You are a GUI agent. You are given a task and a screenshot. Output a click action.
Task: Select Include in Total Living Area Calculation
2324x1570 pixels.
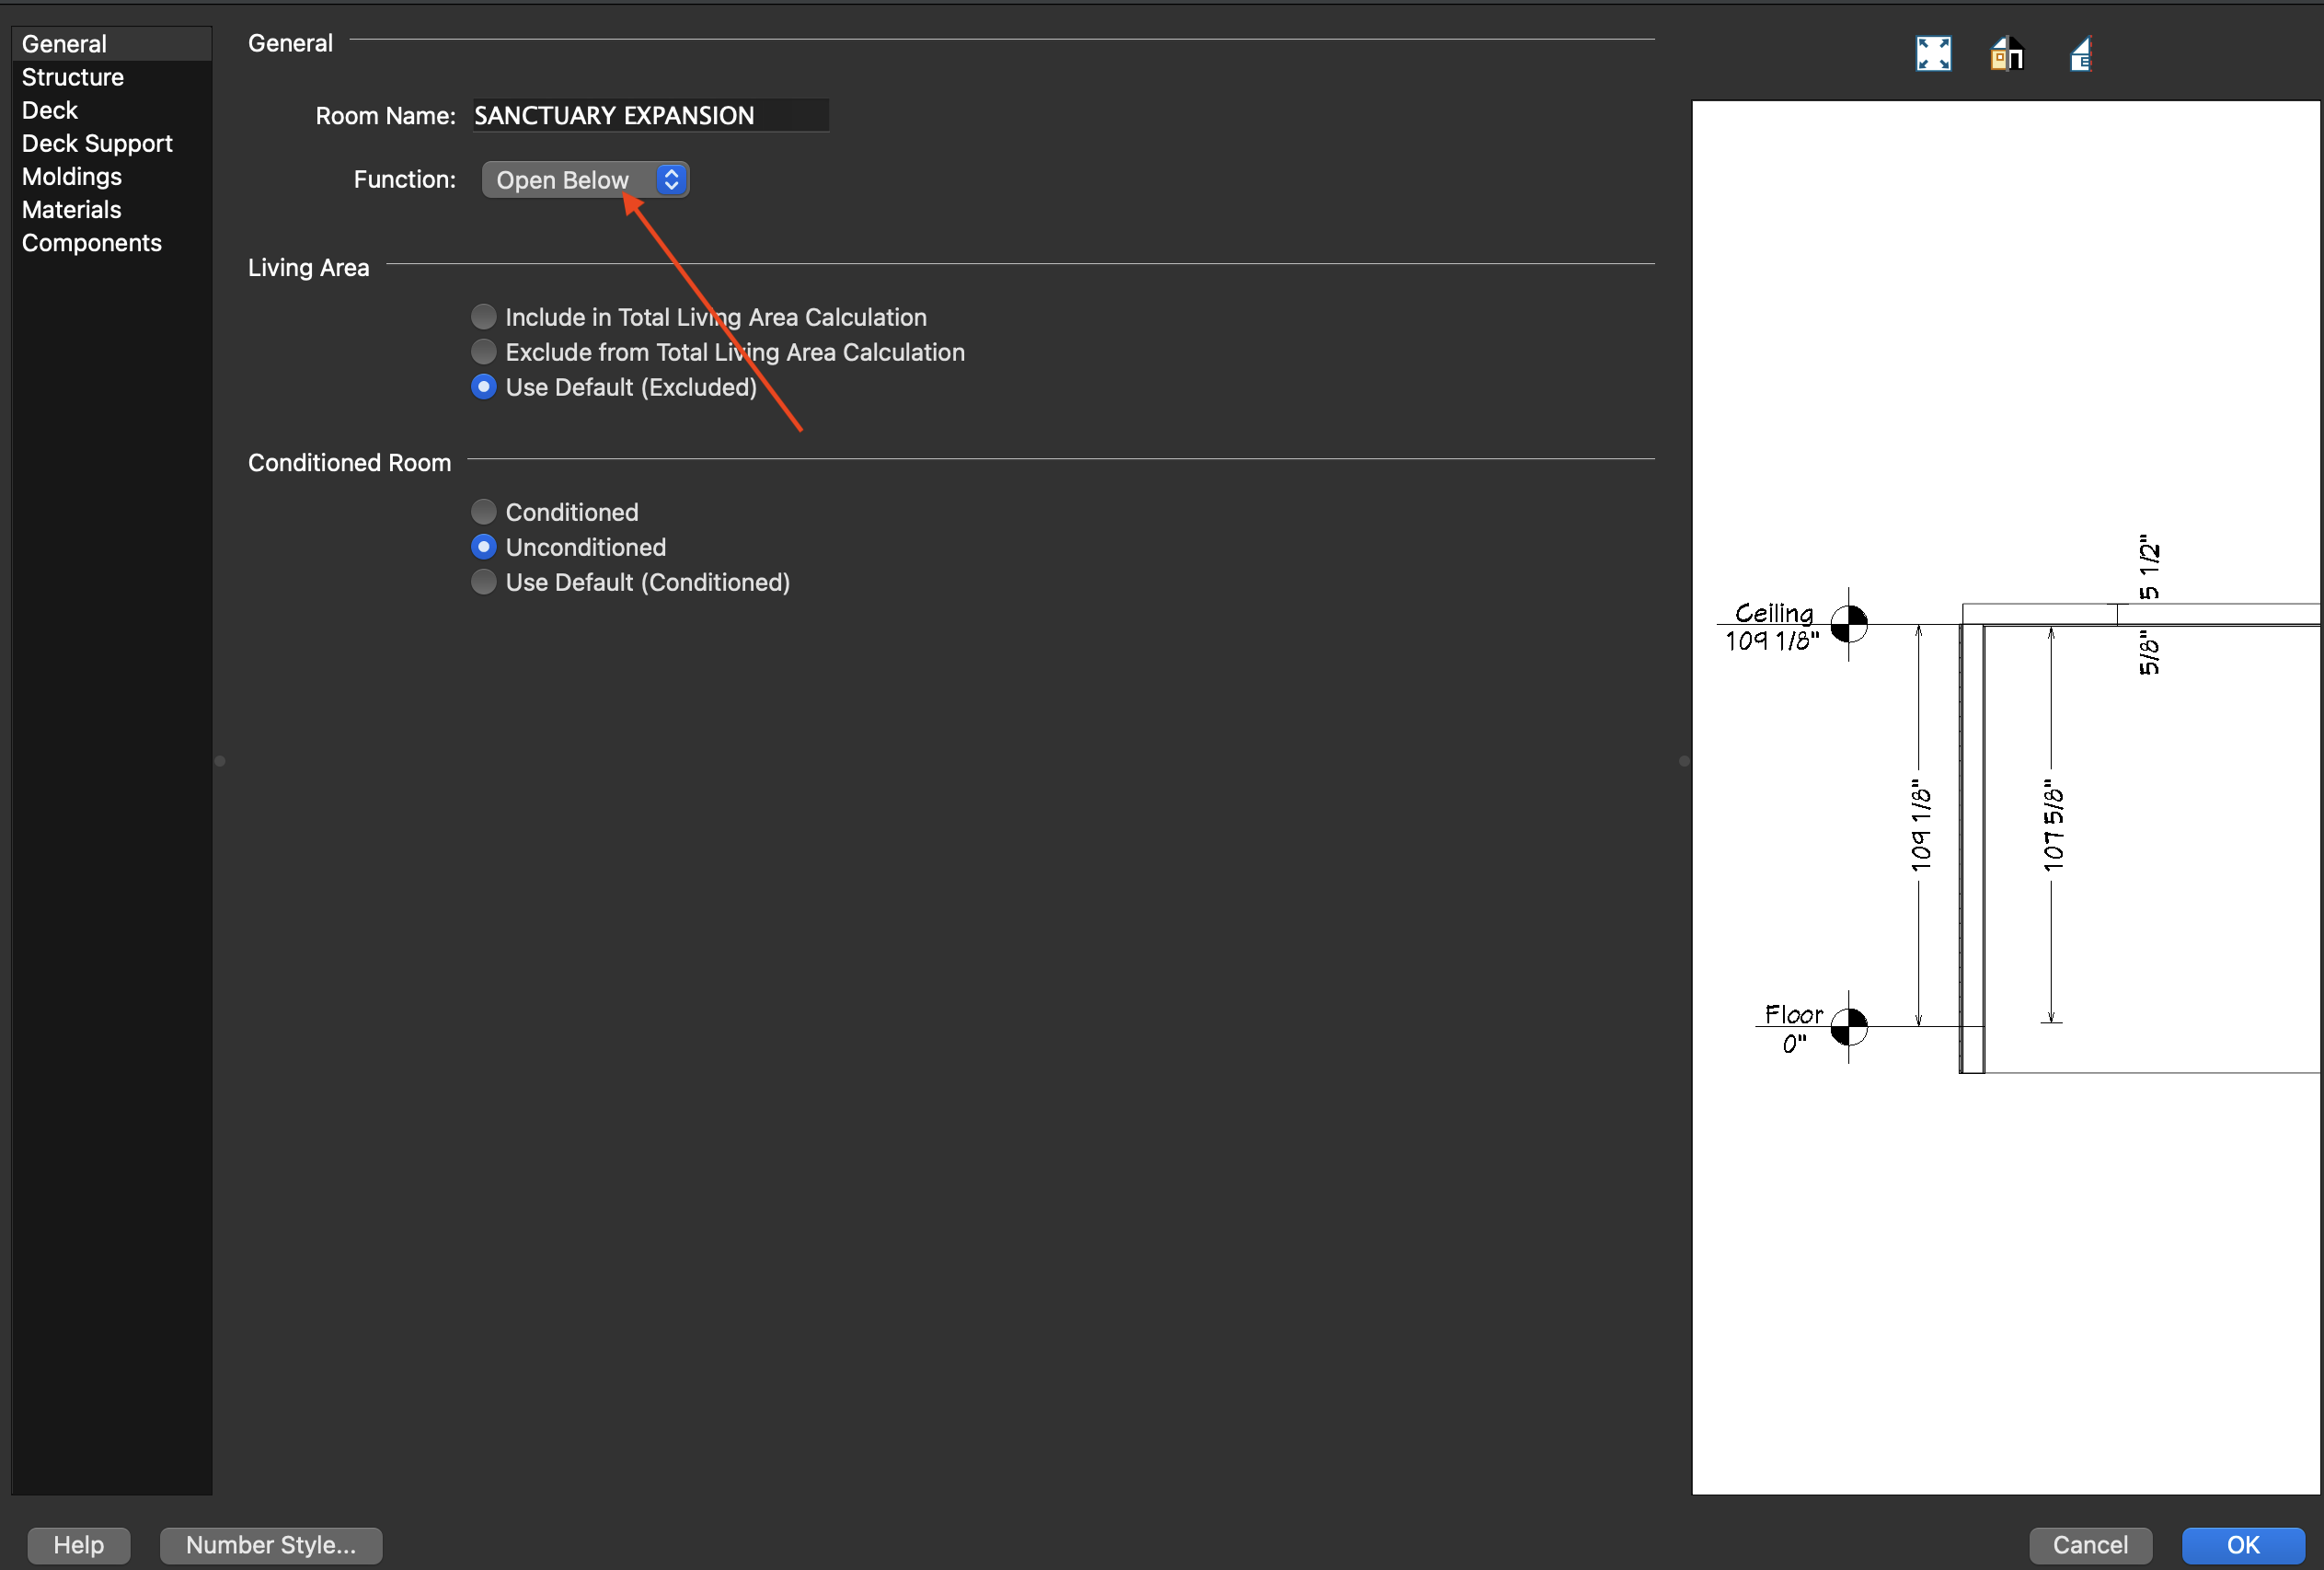click(x=484, y=317)
